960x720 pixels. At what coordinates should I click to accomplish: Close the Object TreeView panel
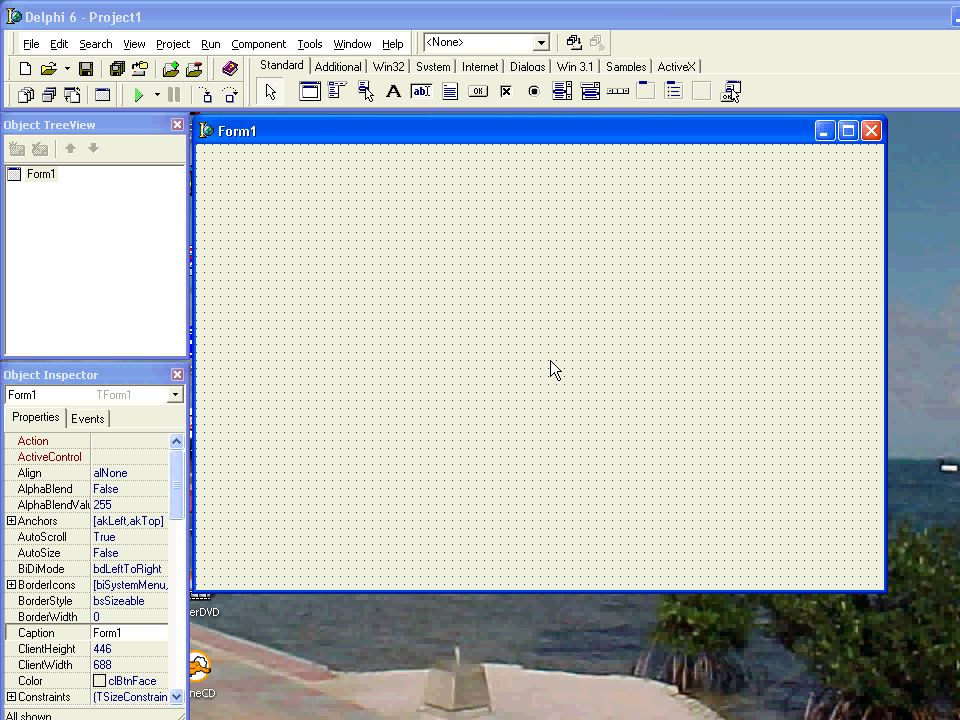tap(177, 125)
